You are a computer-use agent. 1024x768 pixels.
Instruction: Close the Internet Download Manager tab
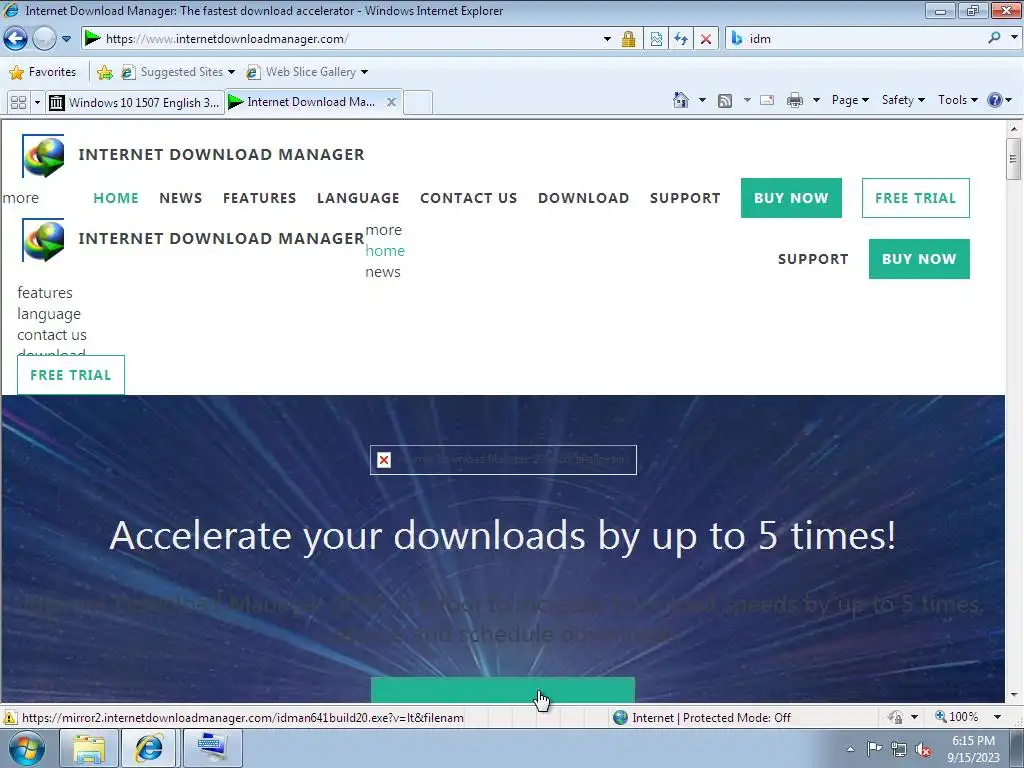point(391,102)
